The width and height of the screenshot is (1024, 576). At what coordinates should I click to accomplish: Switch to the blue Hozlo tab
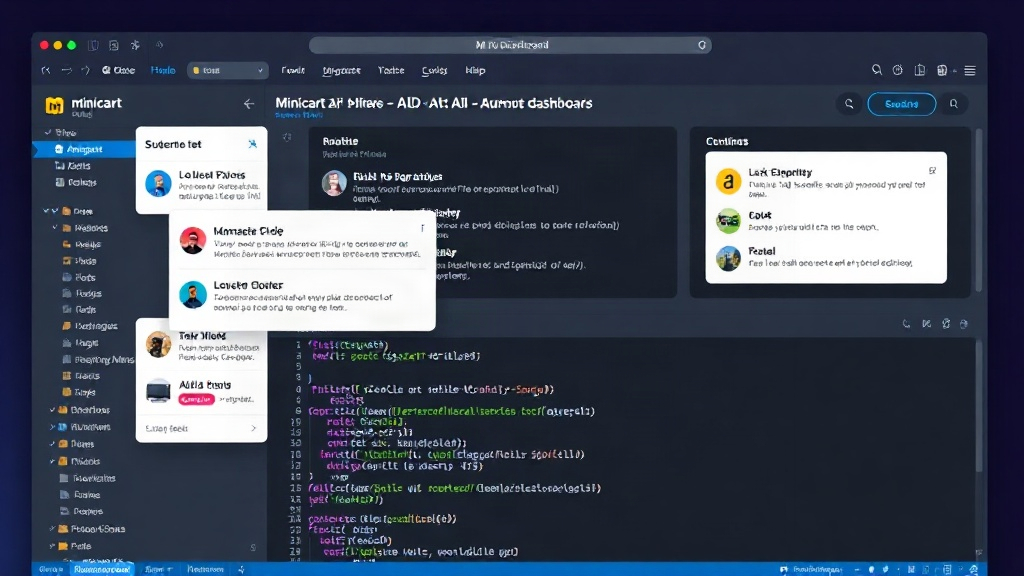163,71
